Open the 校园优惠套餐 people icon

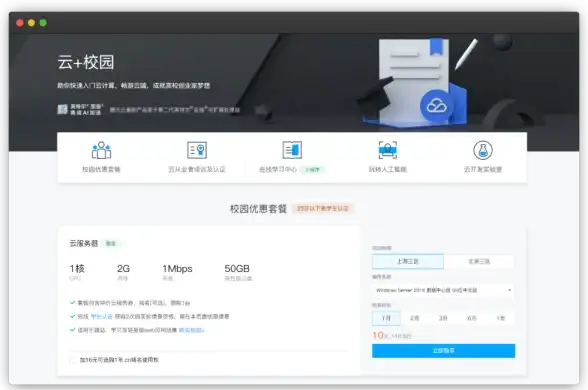(x=101, y=150)
